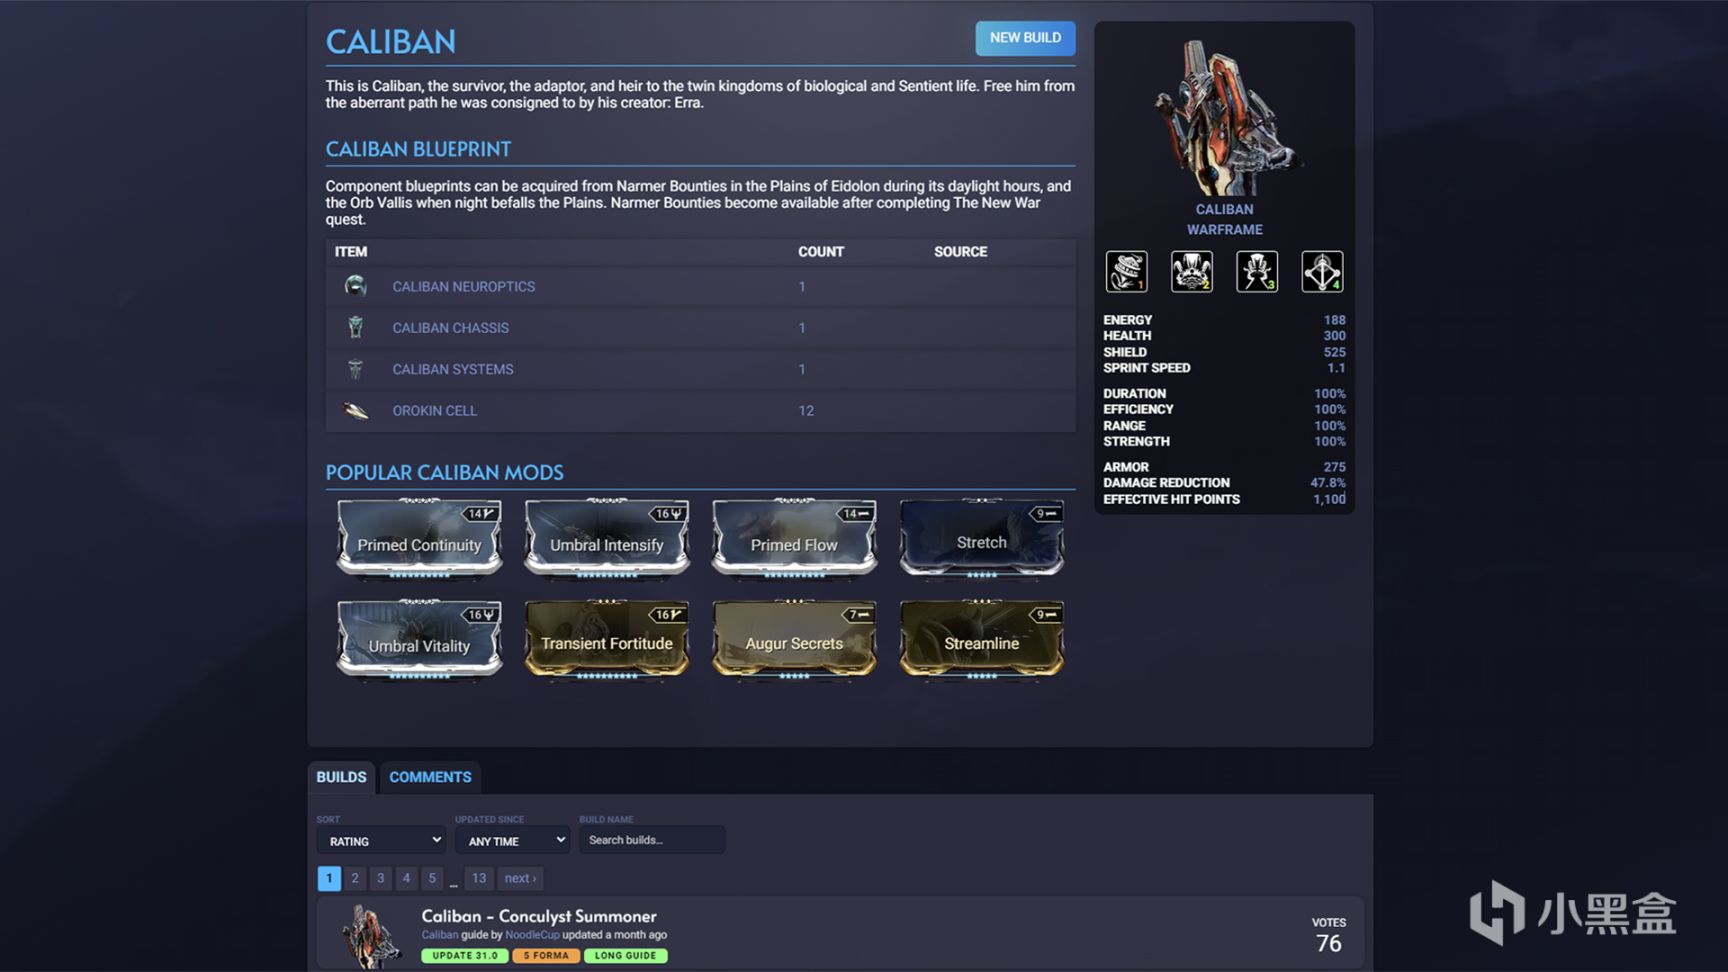Click the 5 FORMA tag

546,956
